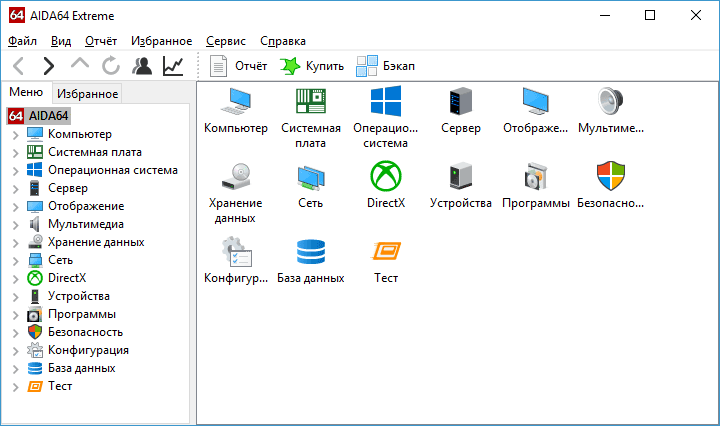Select the База данных icon in main panel
This screenshot has height=426, width=720.
tap(311, 252)
